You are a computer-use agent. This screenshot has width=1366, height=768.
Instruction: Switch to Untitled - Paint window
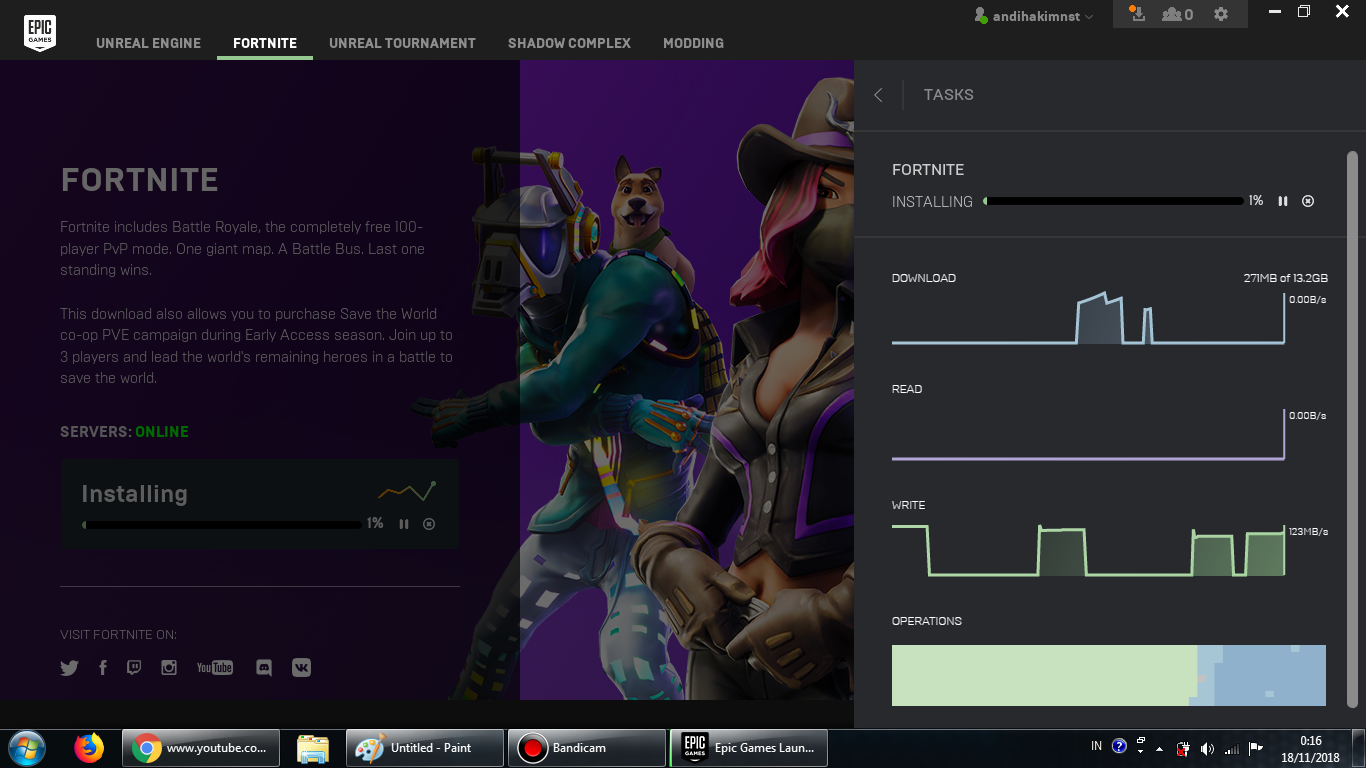[424, 748]
